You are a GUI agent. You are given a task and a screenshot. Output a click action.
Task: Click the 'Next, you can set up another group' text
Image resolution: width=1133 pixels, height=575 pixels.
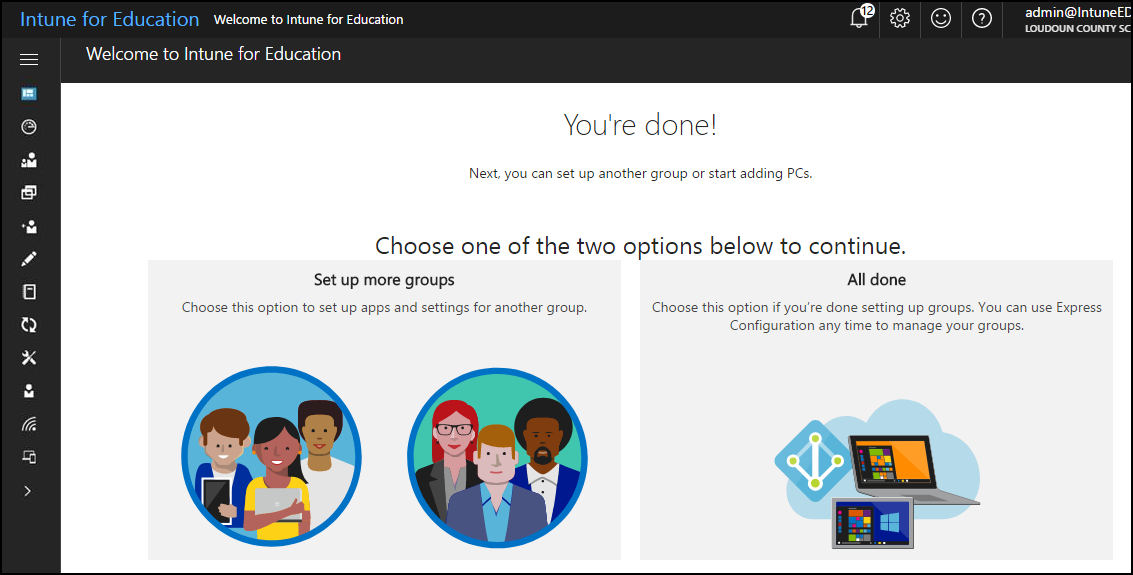click(x=640, y=173)
